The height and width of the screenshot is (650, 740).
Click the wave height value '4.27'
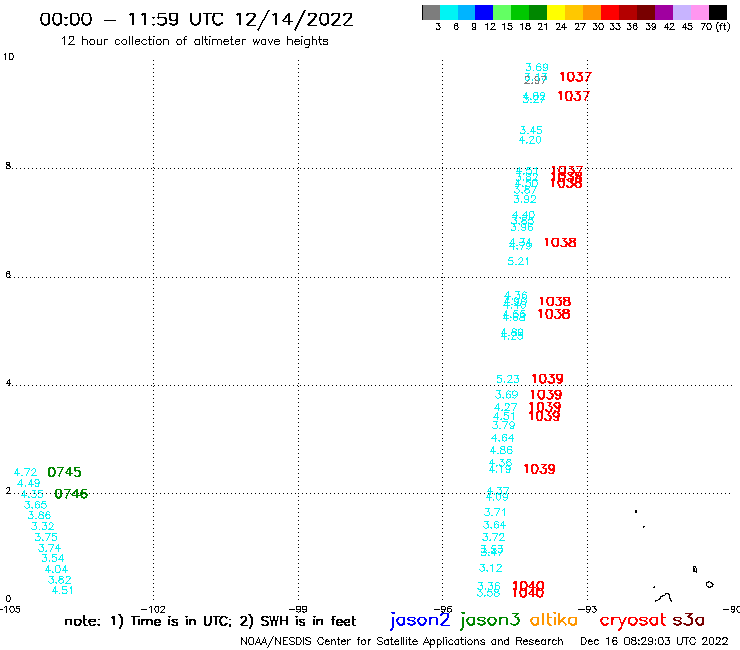pos(505,407)
